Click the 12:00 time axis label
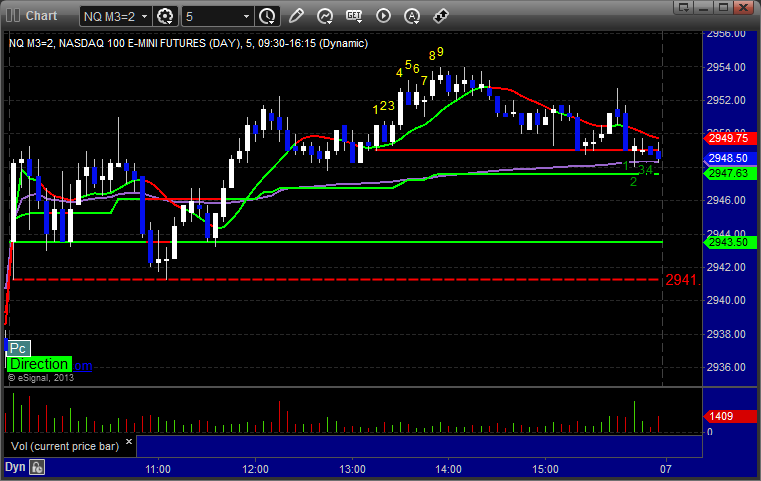The image size is (761, 481). coord(255,469)
